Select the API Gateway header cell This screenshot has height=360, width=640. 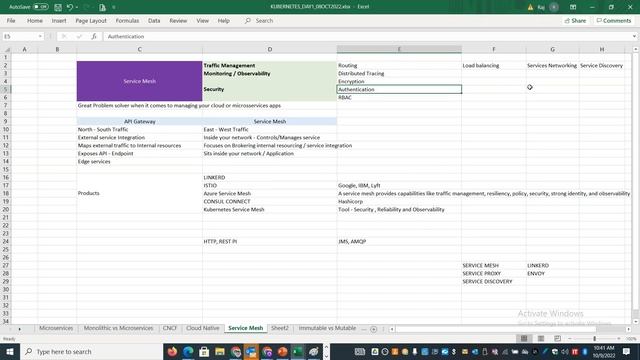point(139,121)
